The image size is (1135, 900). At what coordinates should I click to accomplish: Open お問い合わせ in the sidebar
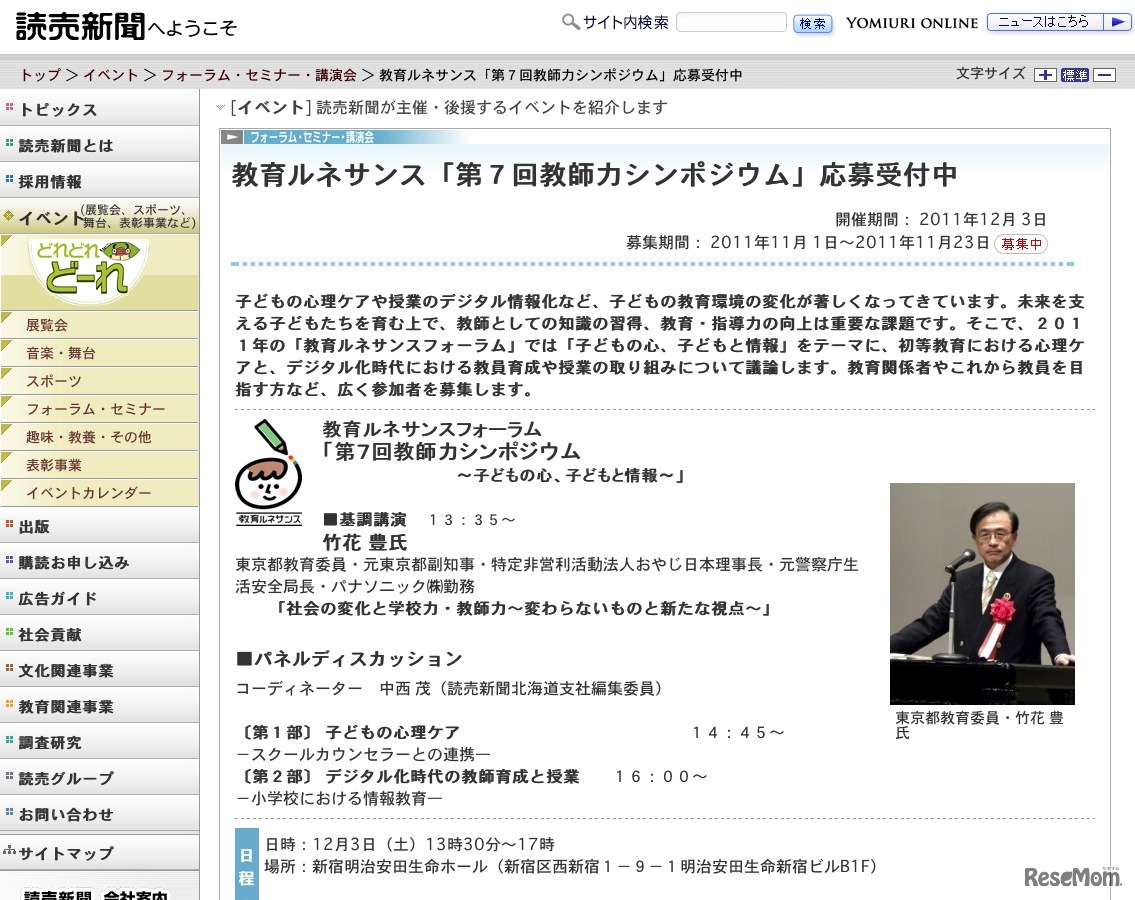(99, 814)
